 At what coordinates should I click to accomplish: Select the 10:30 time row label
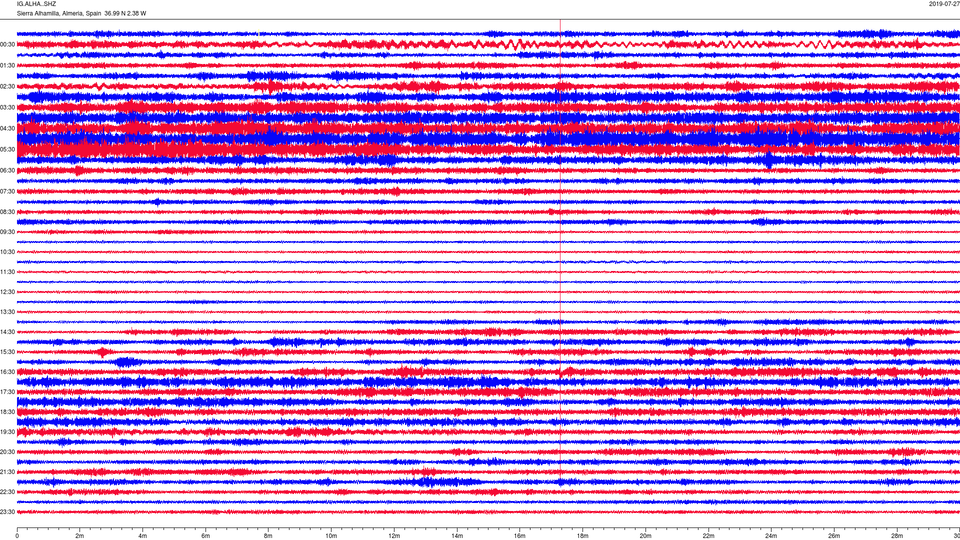[x=7, y=252]
